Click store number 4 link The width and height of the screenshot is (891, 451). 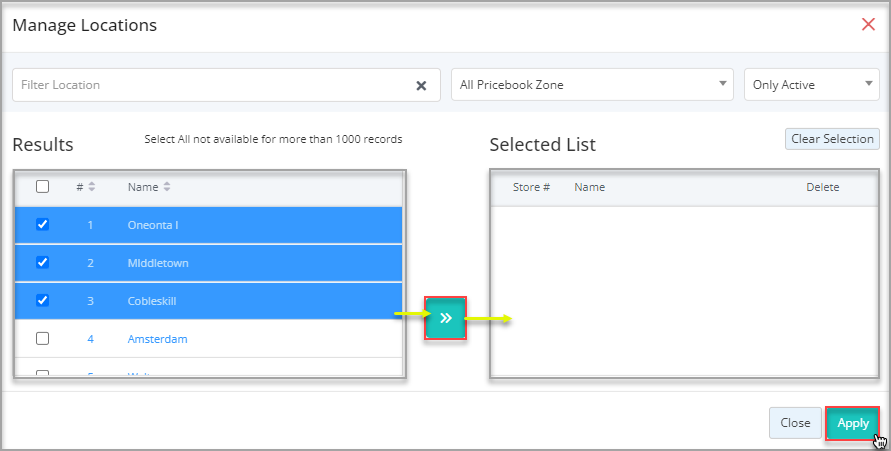coord(90,339)
